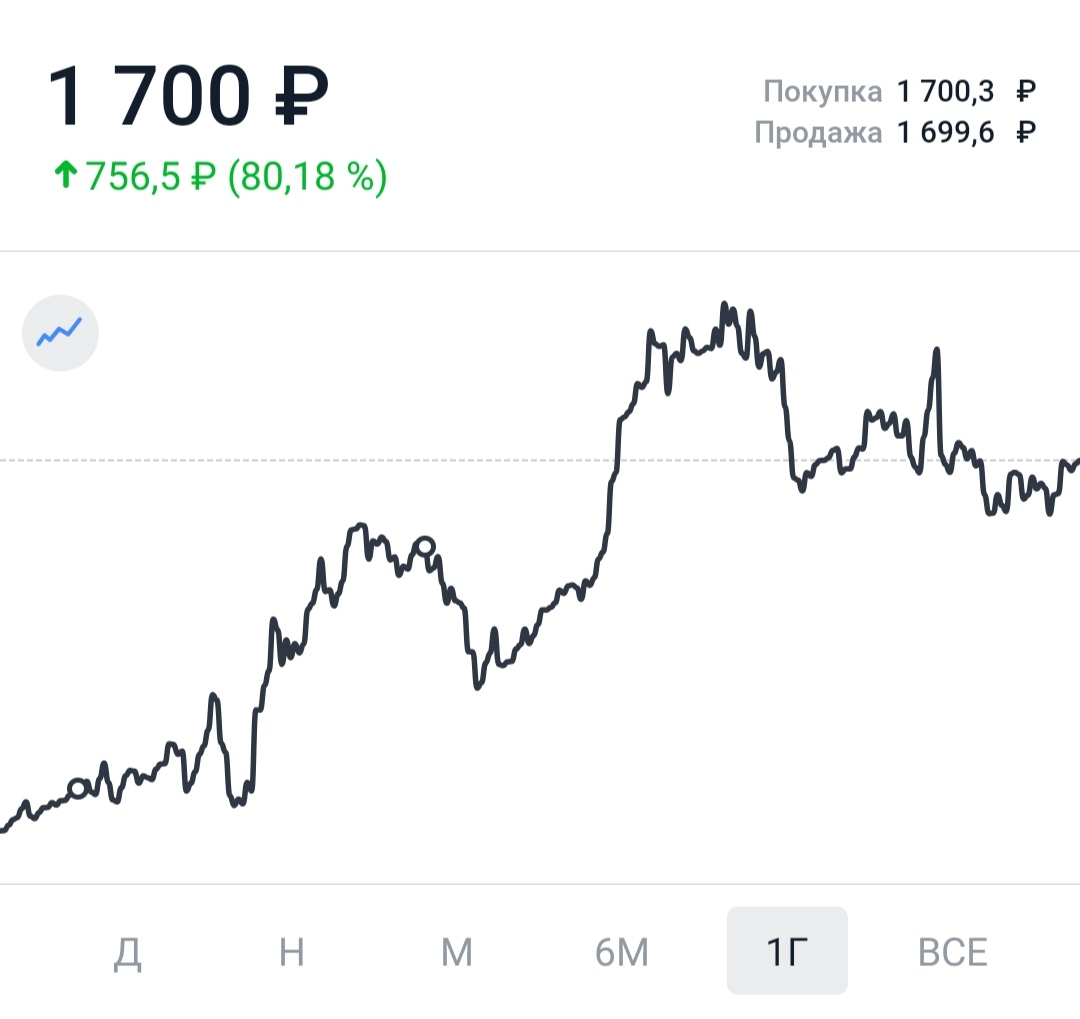Choose the 6М six-month period
1080x1019 pixels.
[620, 952]
